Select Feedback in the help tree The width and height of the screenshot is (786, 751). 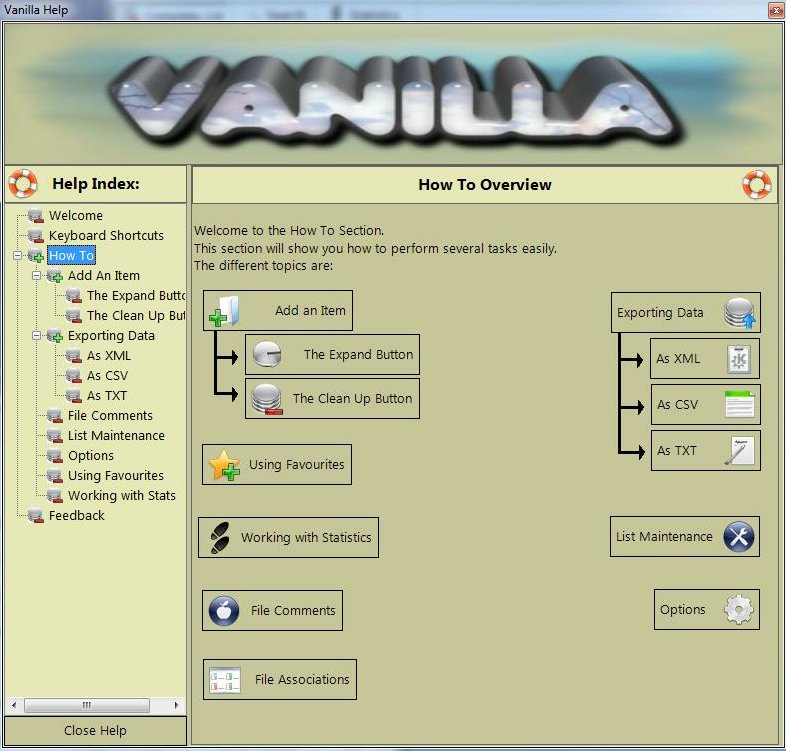coord(76,516)
